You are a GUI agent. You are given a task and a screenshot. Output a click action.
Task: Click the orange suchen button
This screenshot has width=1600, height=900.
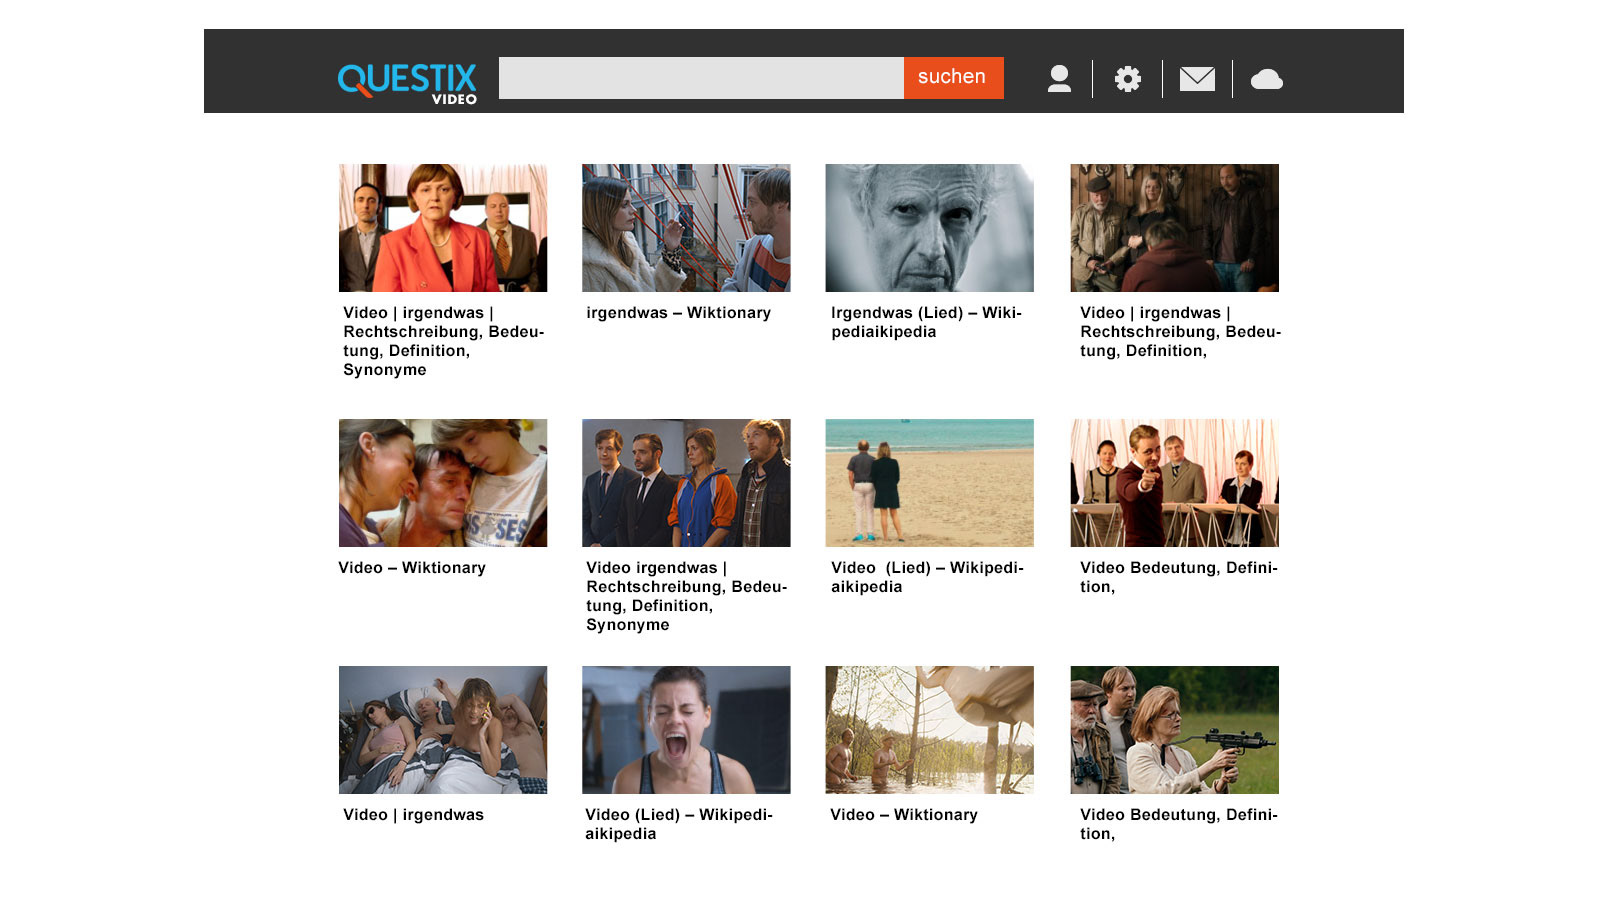point(953,78)
